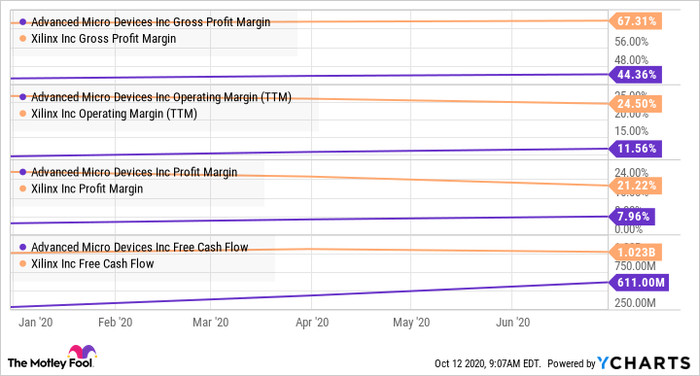Click the Jun '20 date label
700x376 pixels.
coord(512,322)
